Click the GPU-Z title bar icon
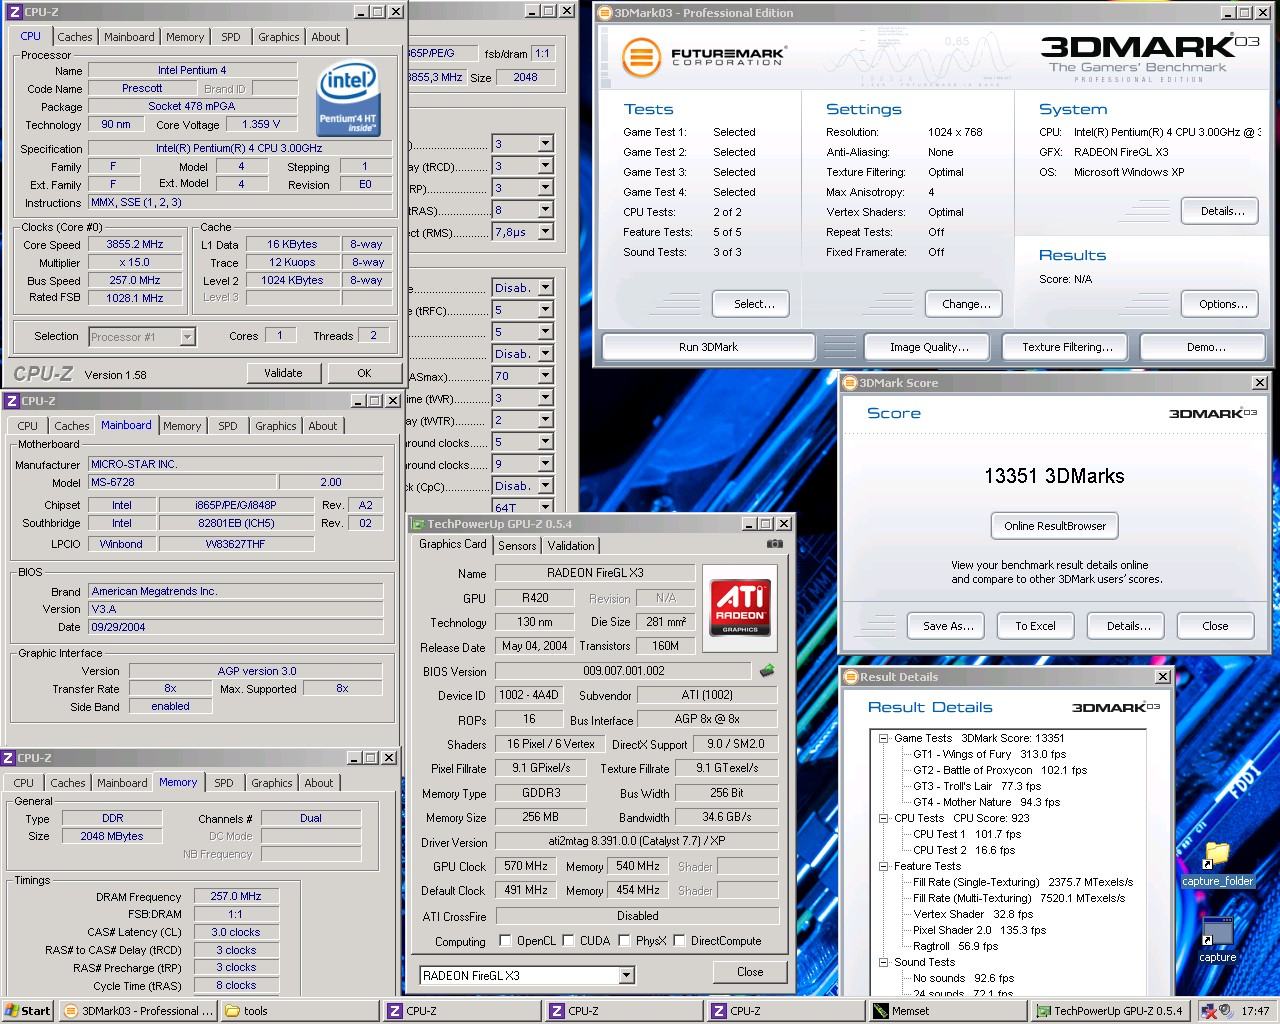 tap(418, 523)
